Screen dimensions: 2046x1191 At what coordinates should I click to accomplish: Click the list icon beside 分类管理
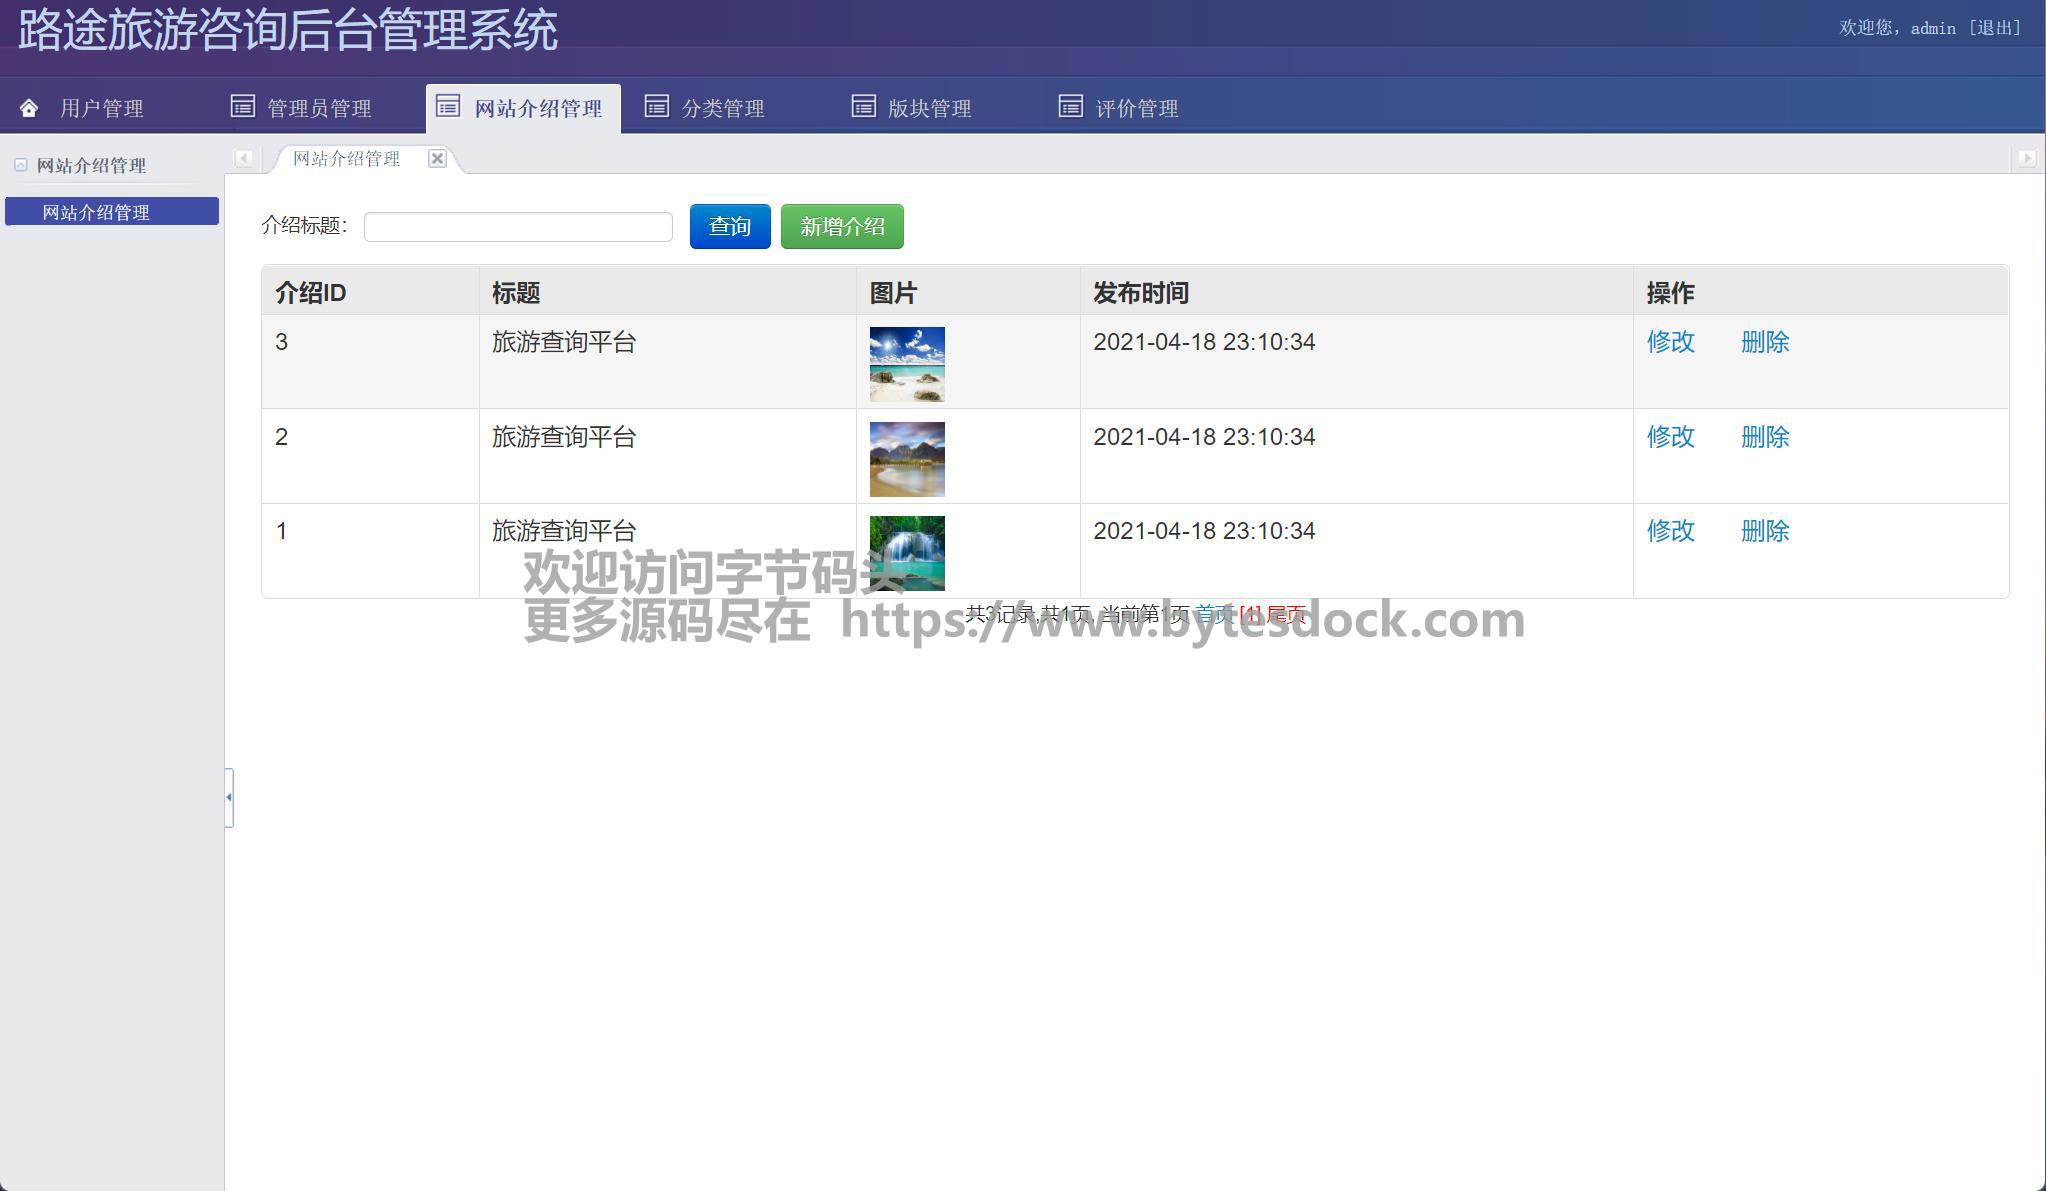tap(657, 106)
